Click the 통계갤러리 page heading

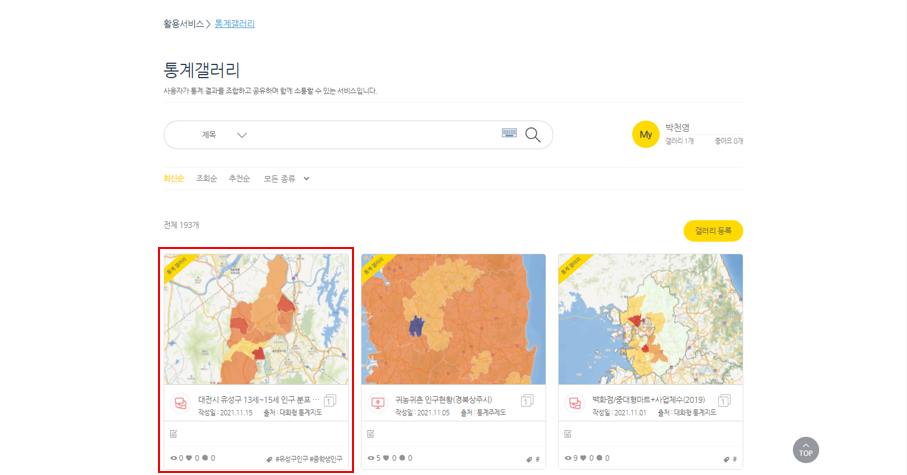click(x=201, y=70)
